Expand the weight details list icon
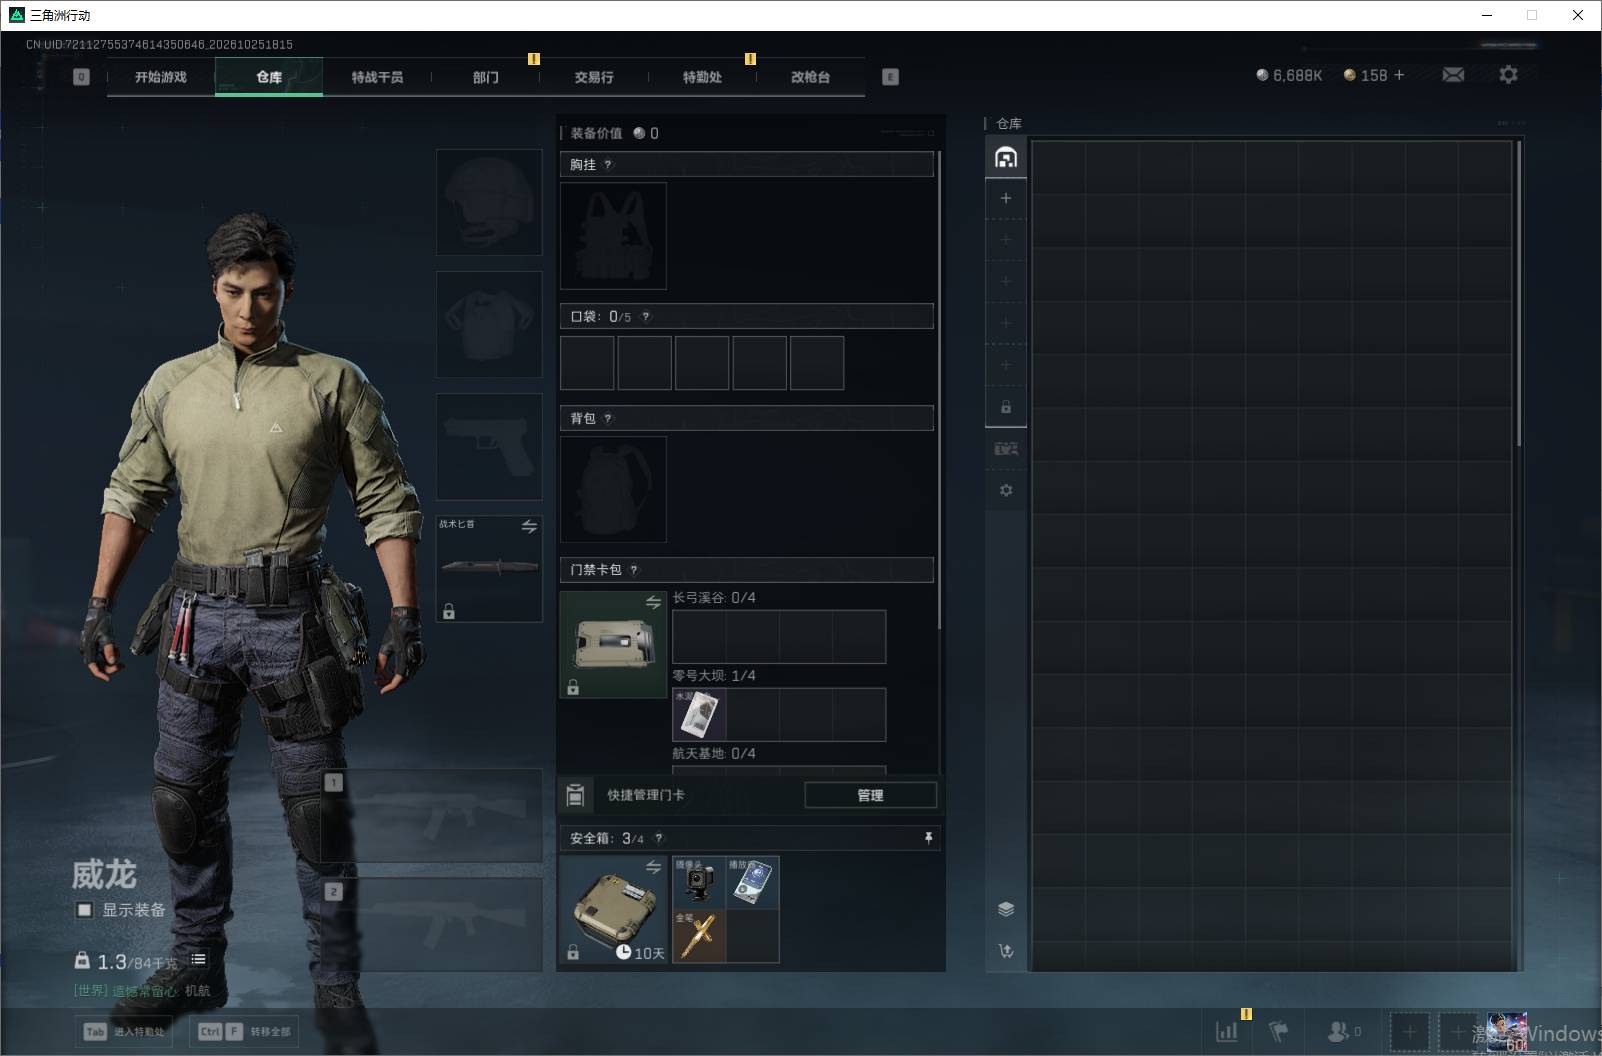Viewport: 1602px width, 1056px height. click(x=199, y=960)
